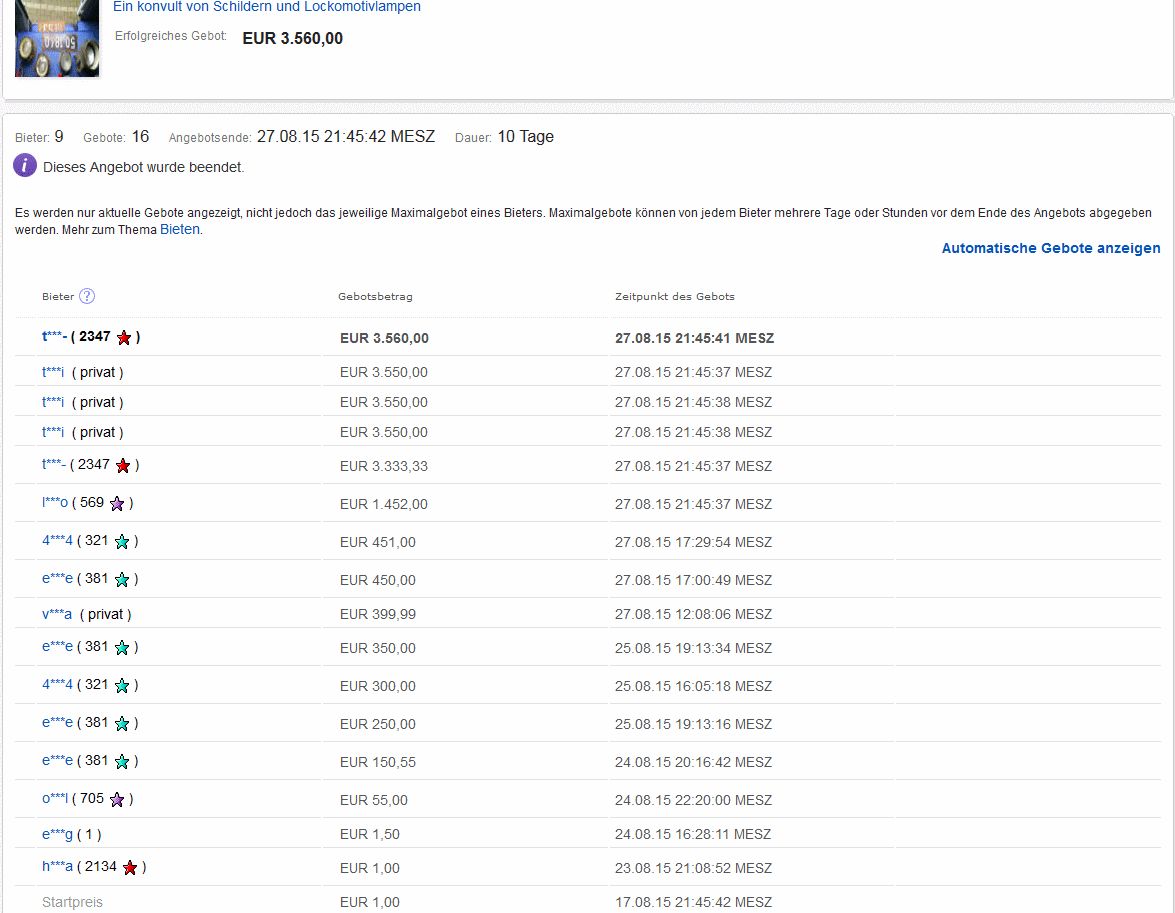The width and height of the screenshot is (1175, 913).
Task: Click purple star next to bidder l***o
Action: pos(117,504)
